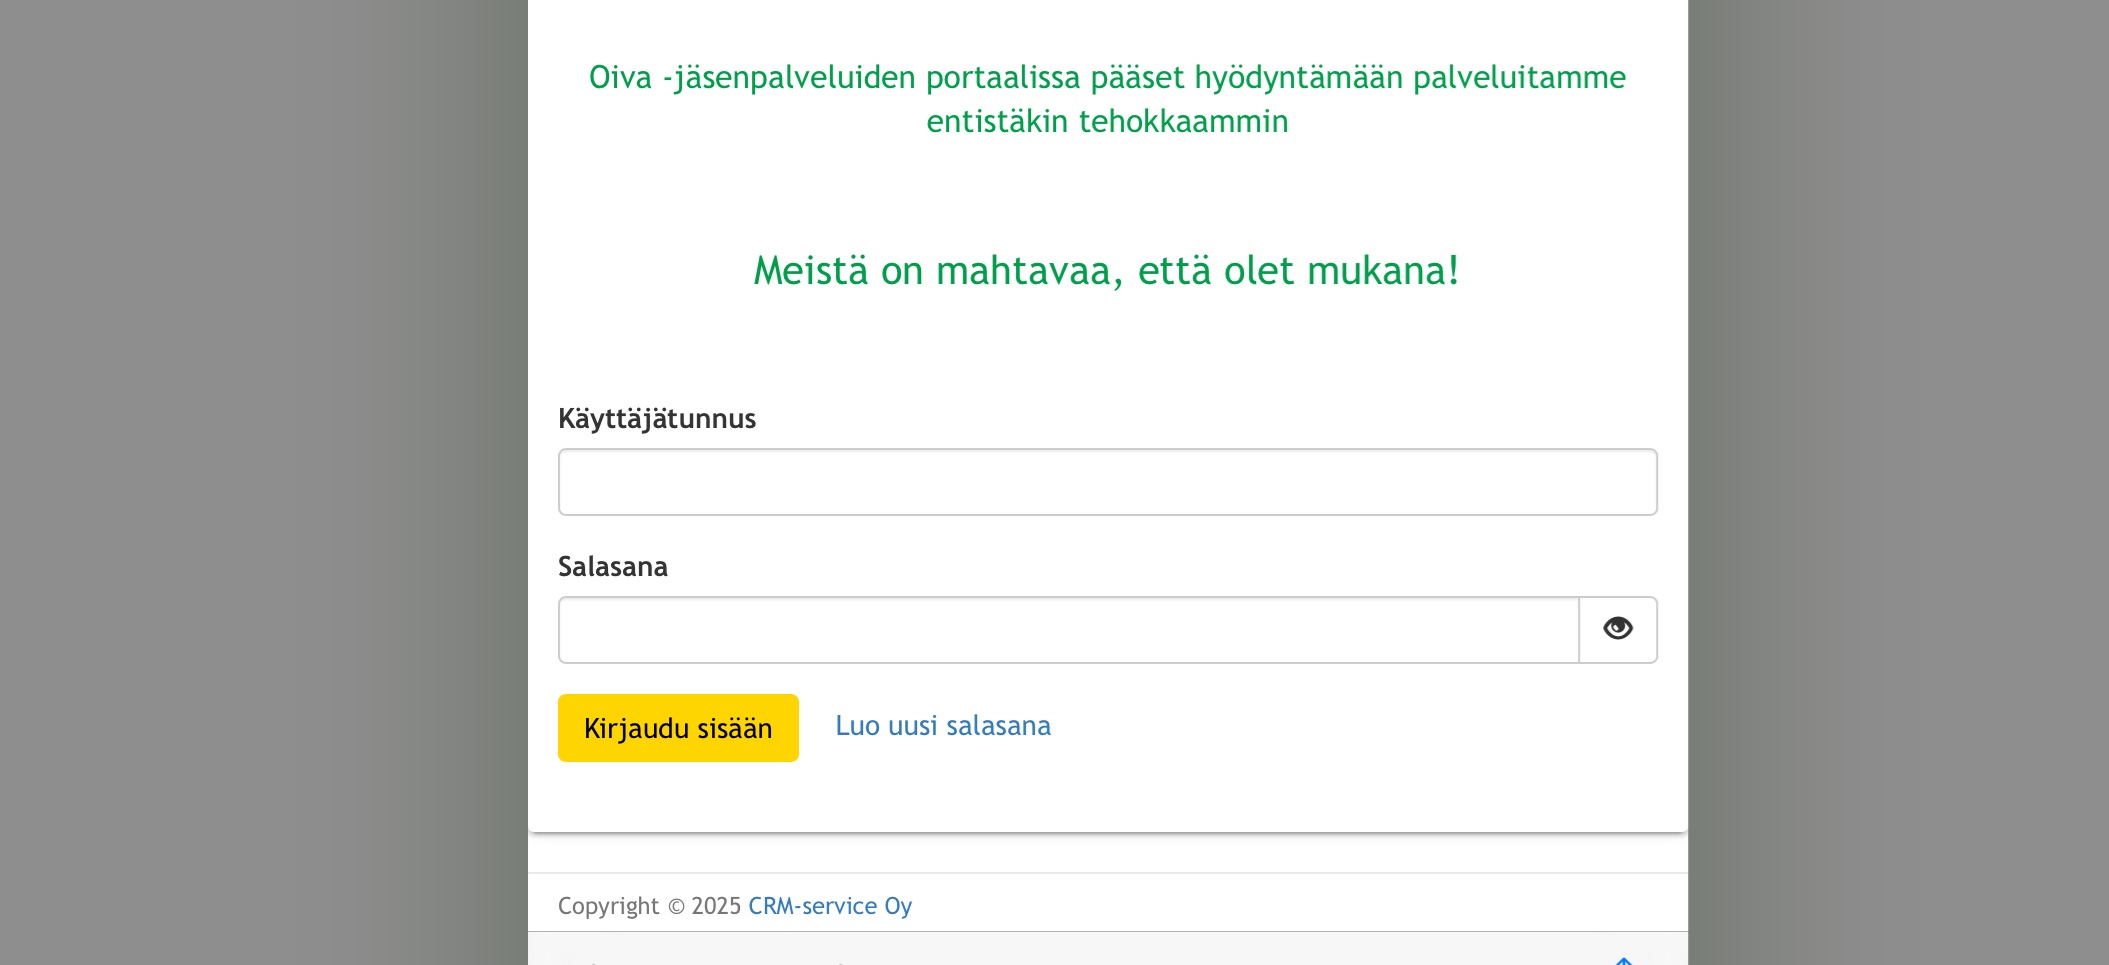
Task: Click the heading Meistä on mahtavaa
Action: (x=1106, y=271)
